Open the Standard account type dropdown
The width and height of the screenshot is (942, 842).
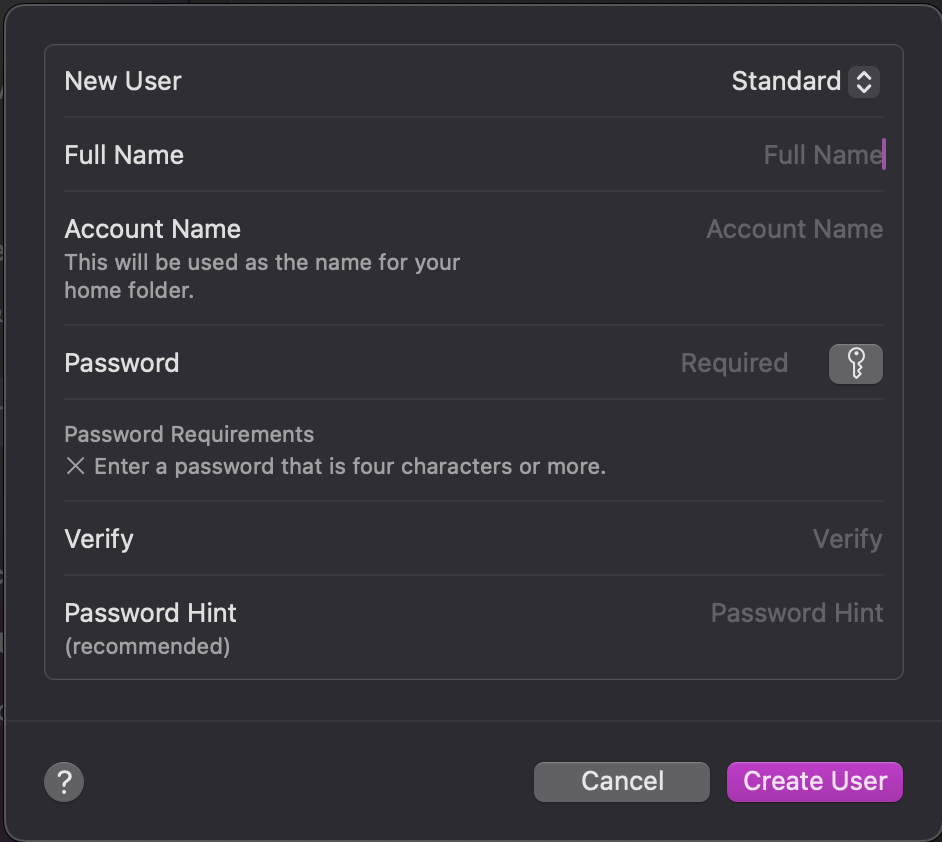[x=786, y=81]
